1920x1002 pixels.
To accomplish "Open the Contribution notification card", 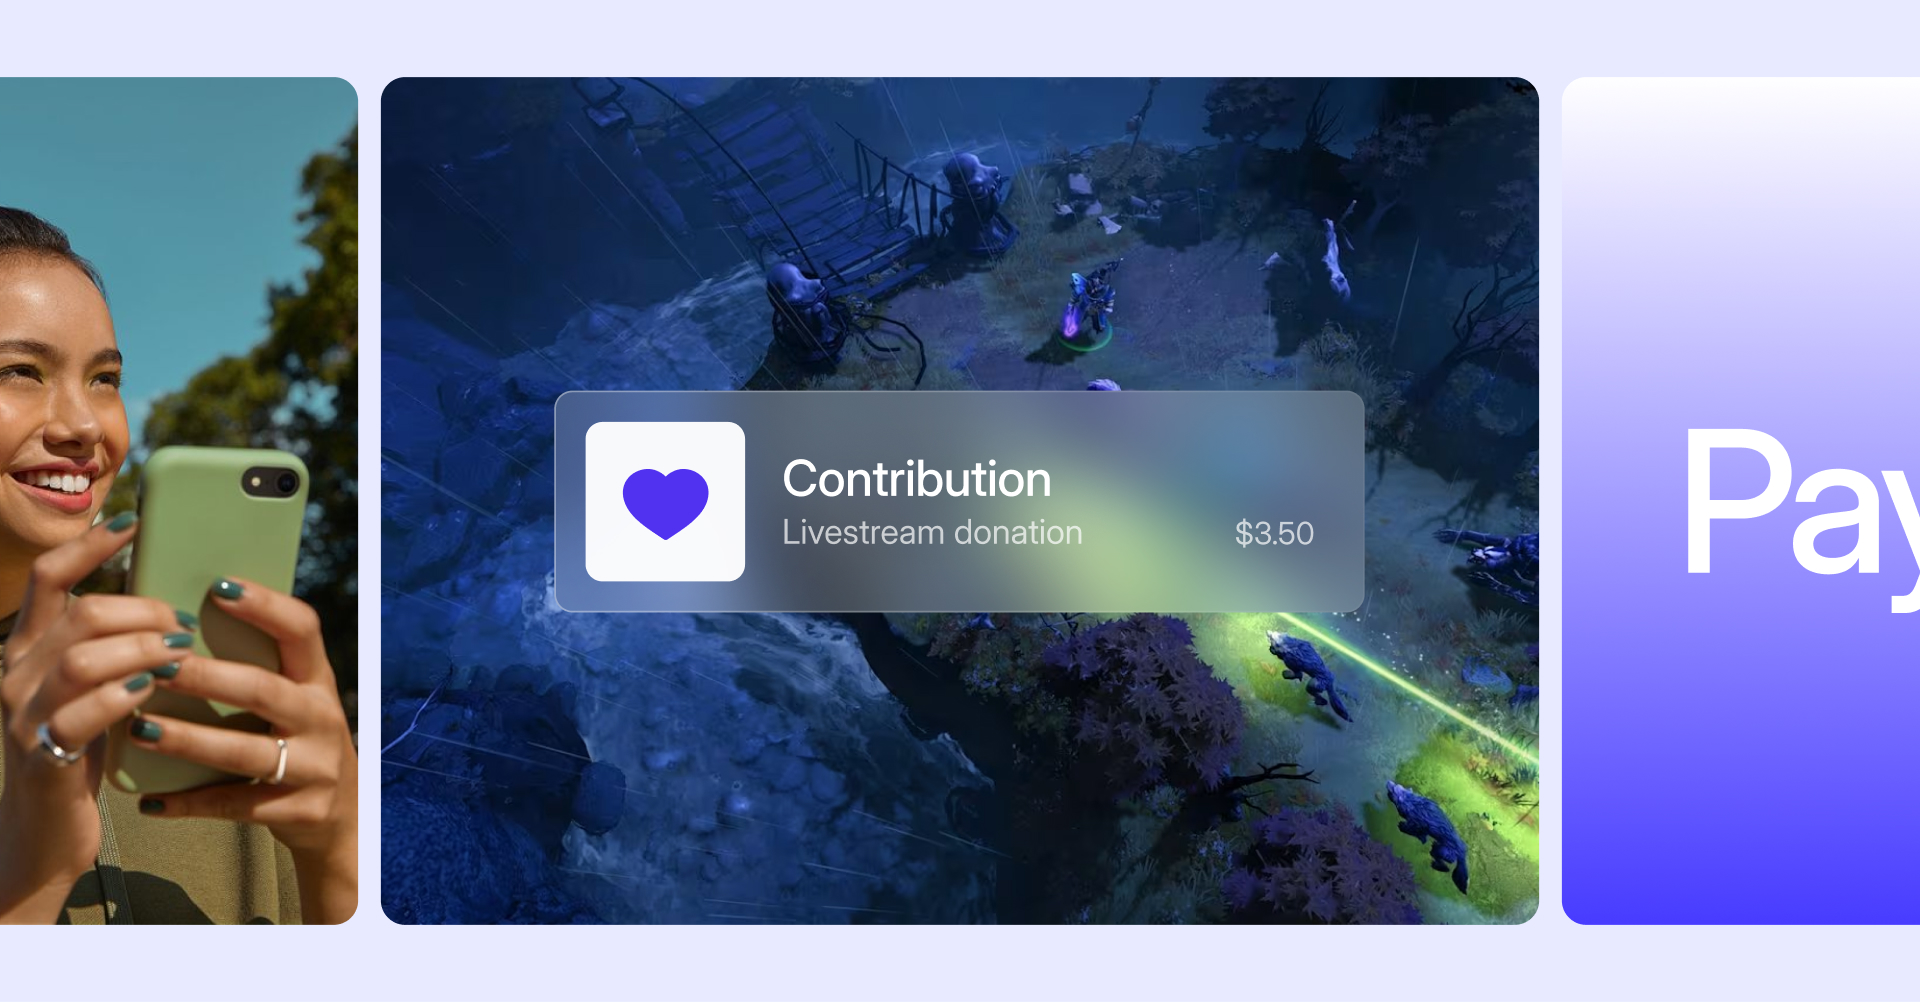I will 960,501.
